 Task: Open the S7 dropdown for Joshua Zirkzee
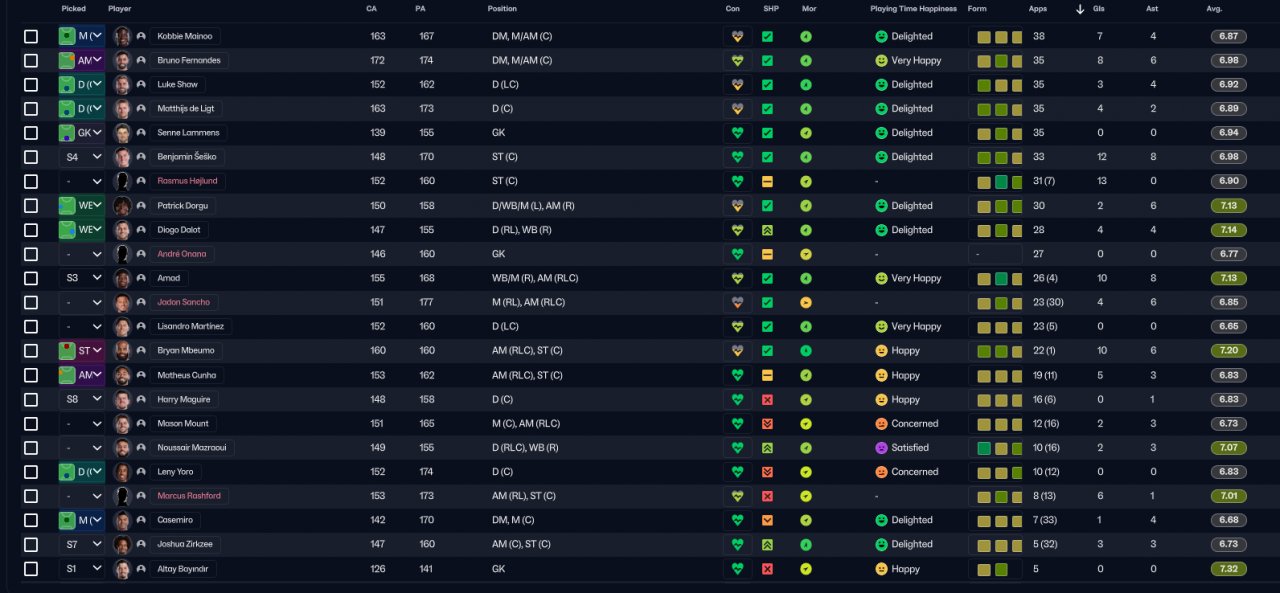[81, 544]
